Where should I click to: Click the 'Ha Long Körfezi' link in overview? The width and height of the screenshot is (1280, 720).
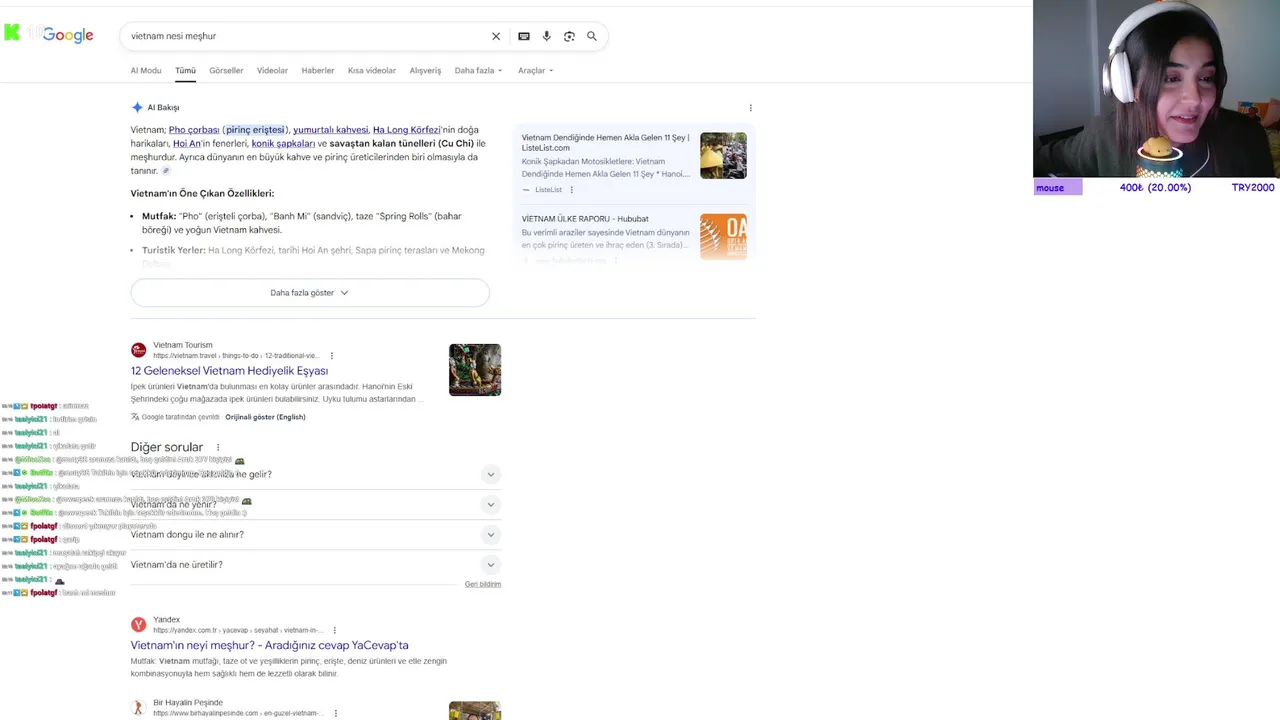tap(406, 130)
